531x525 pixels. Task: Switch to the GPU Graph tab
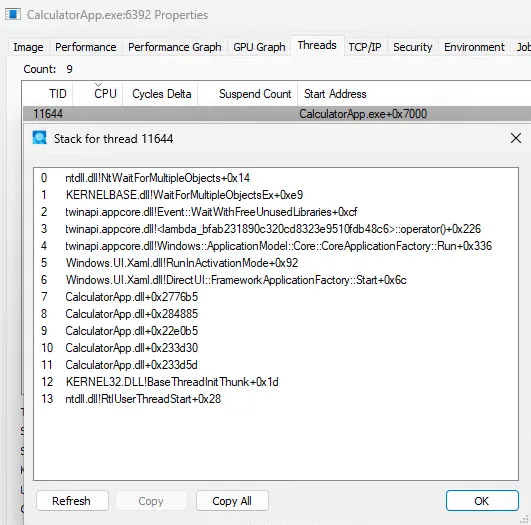pyautogui.click(x=259, y=47)
